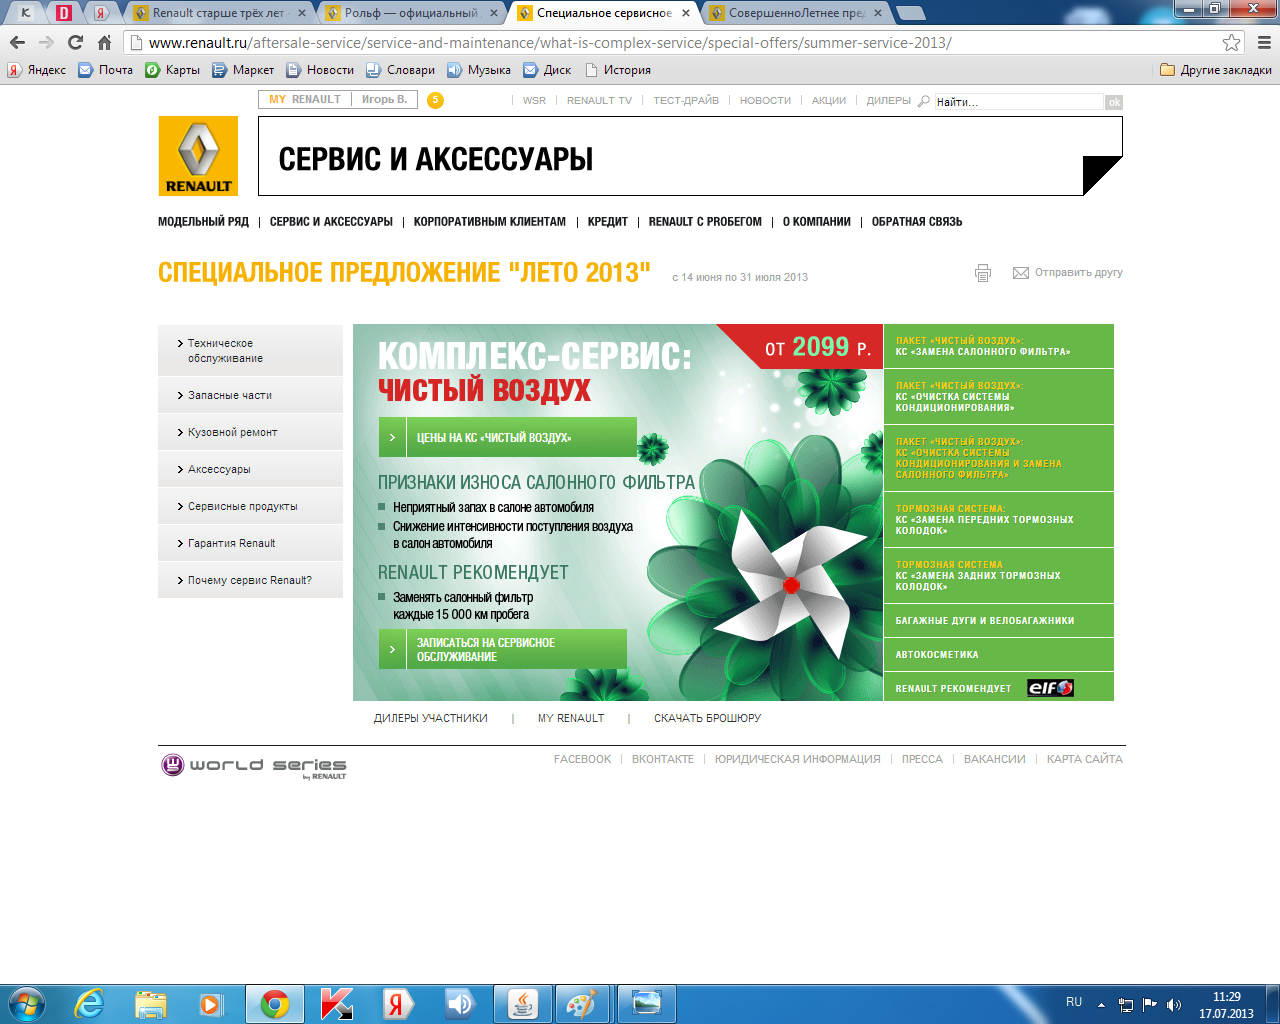Reload the current Renault page
Viewport: 1280px width, 1024px height.
click(x=75, y=42)
